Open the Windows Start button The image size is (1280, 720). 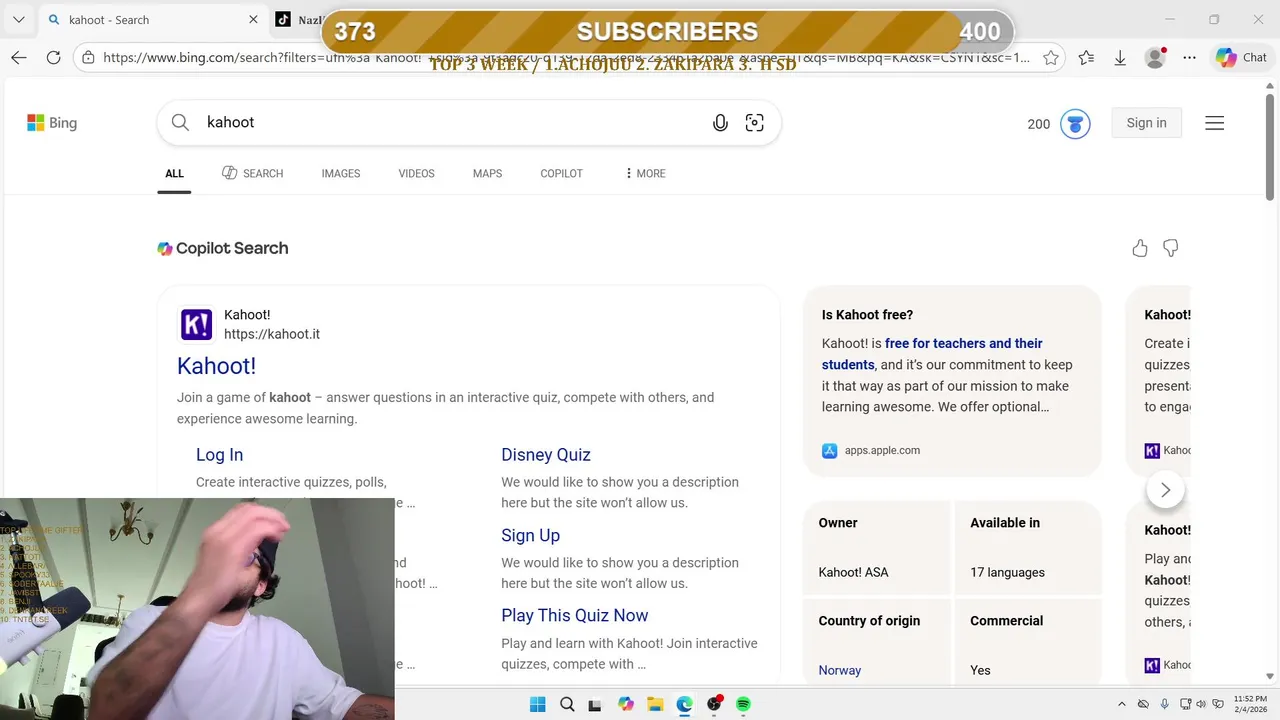(538, 704)
